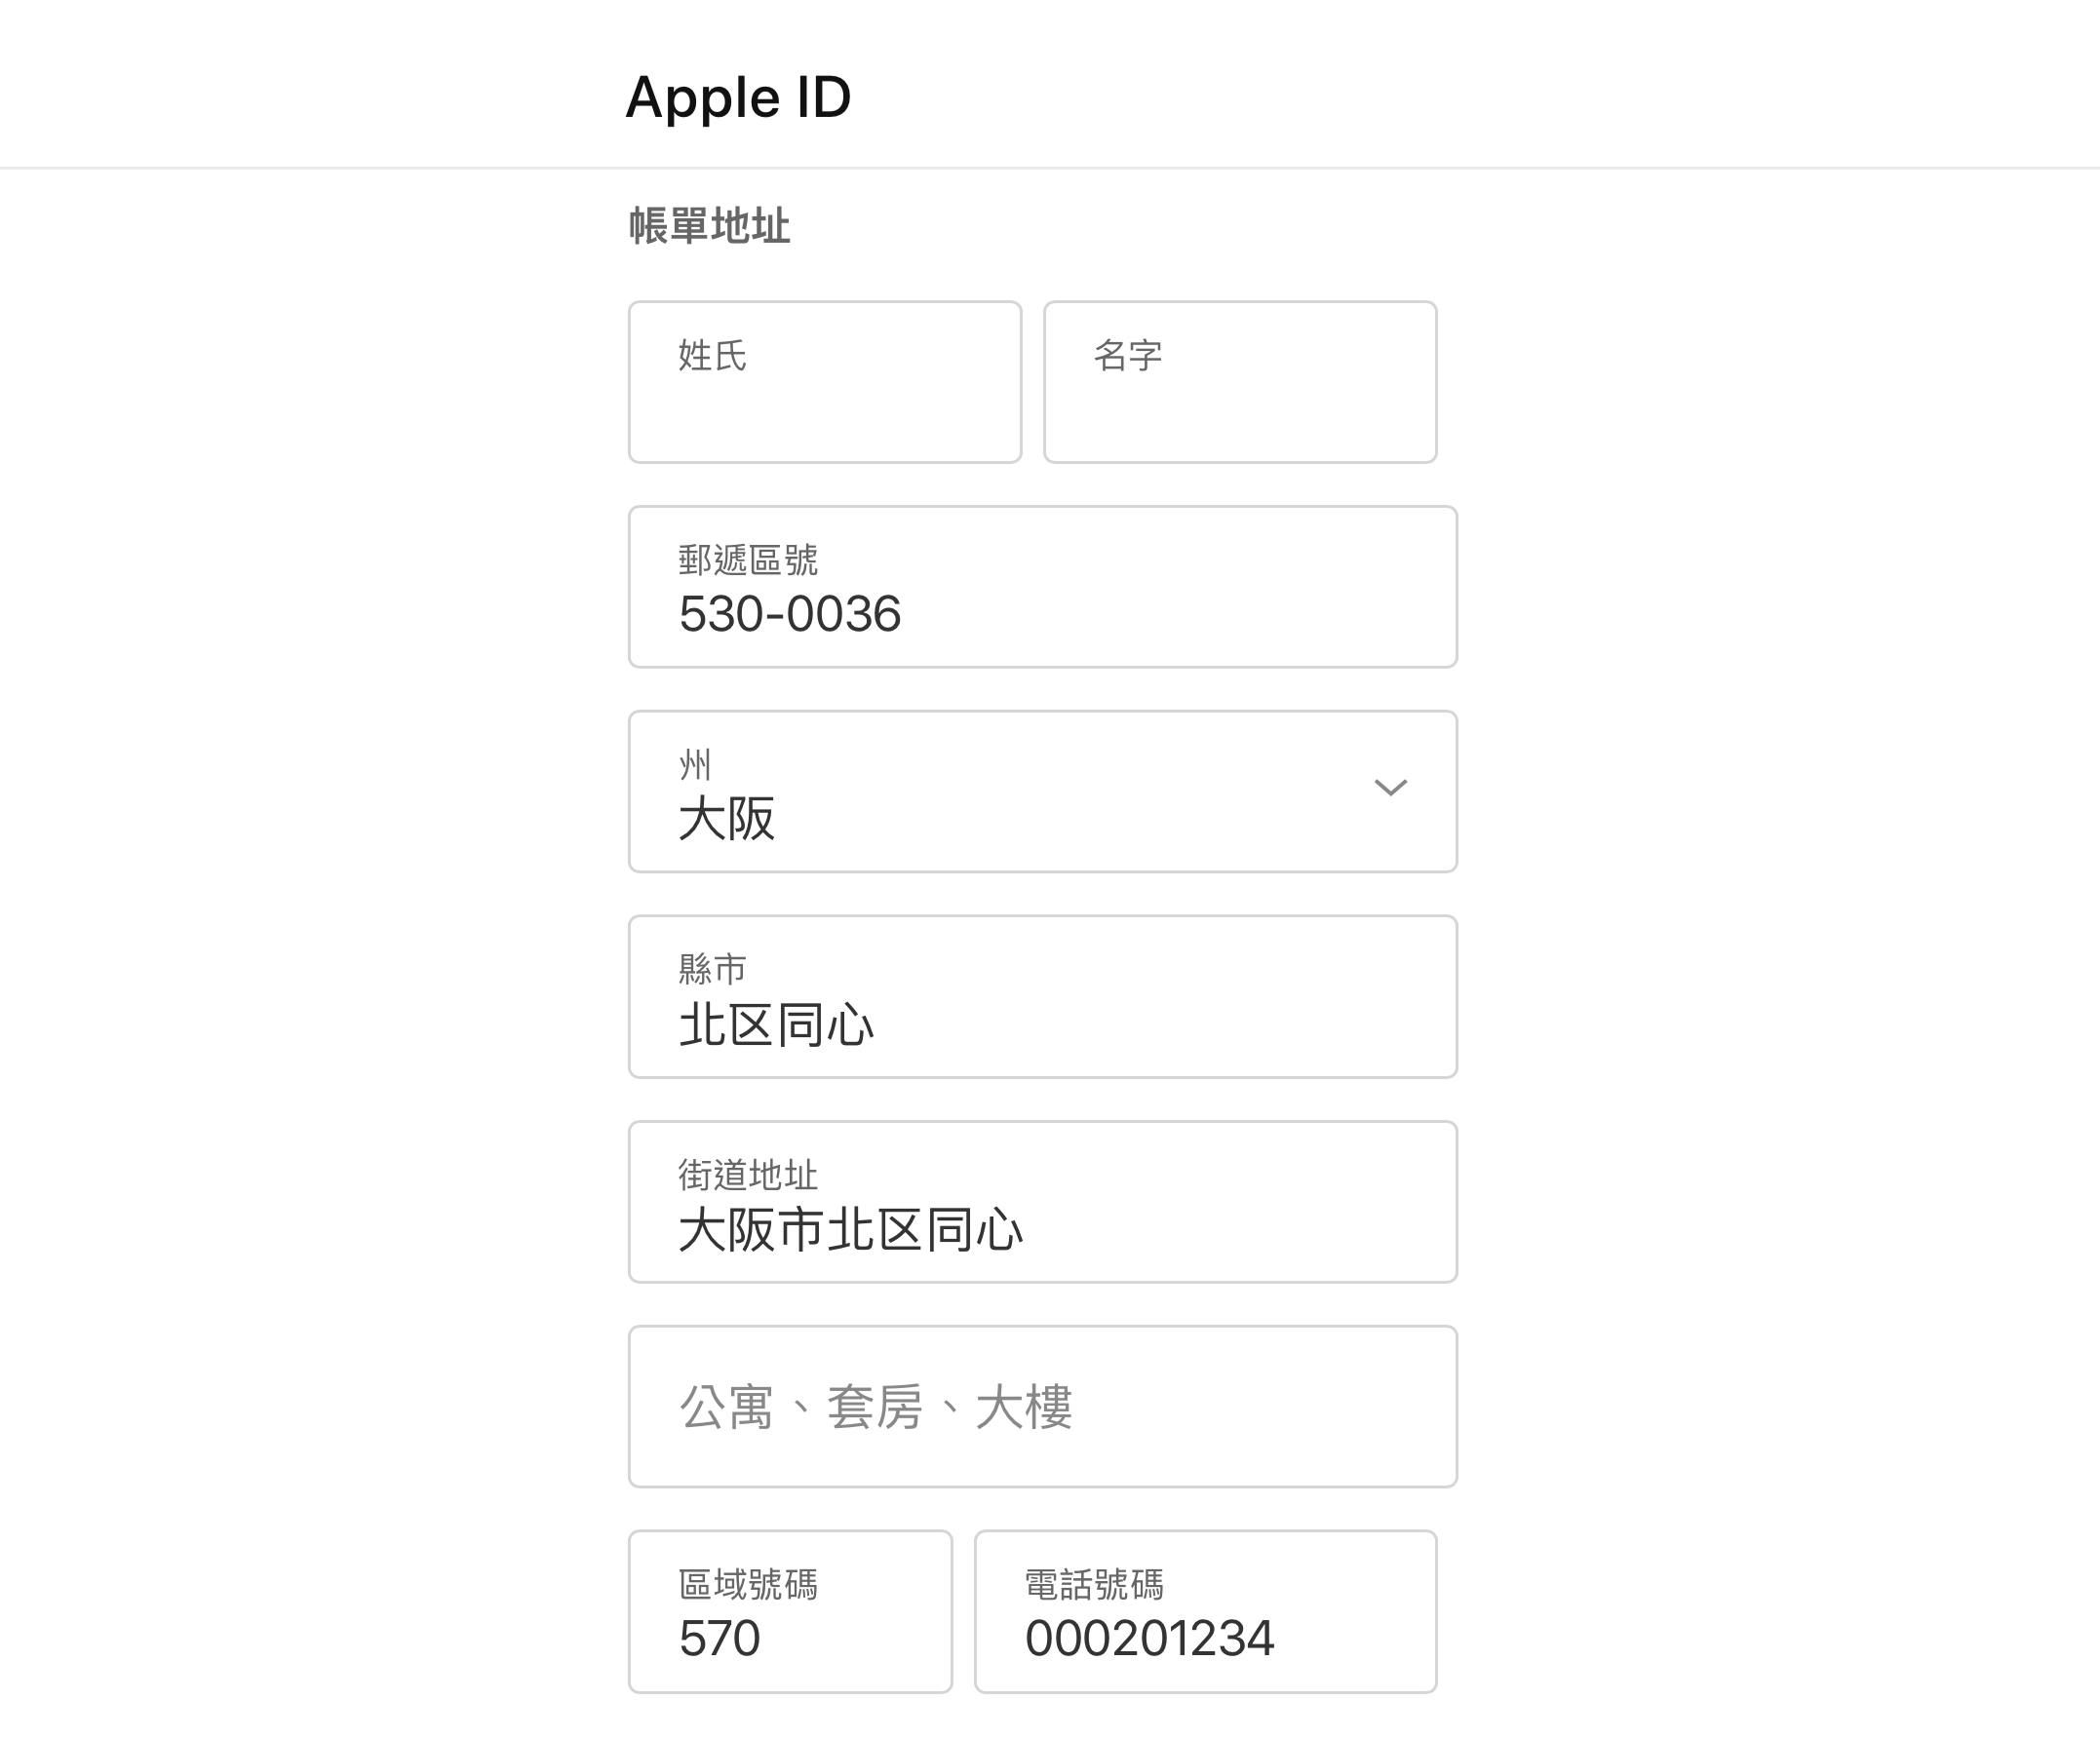The height and width of the screenshot is (1738, 2100).
Task: Click the 郵遞區號 postal code field
Action: [x=1043, y=587]
